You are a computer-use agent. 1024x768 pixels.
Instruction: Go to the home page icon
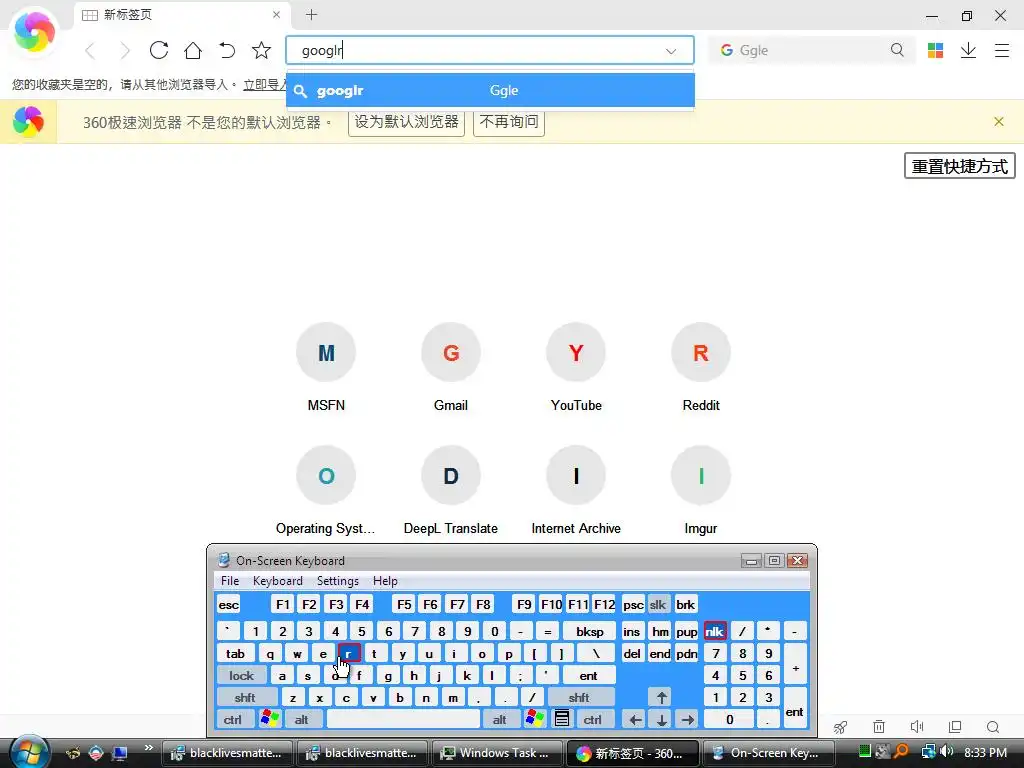tap(193, 50)
